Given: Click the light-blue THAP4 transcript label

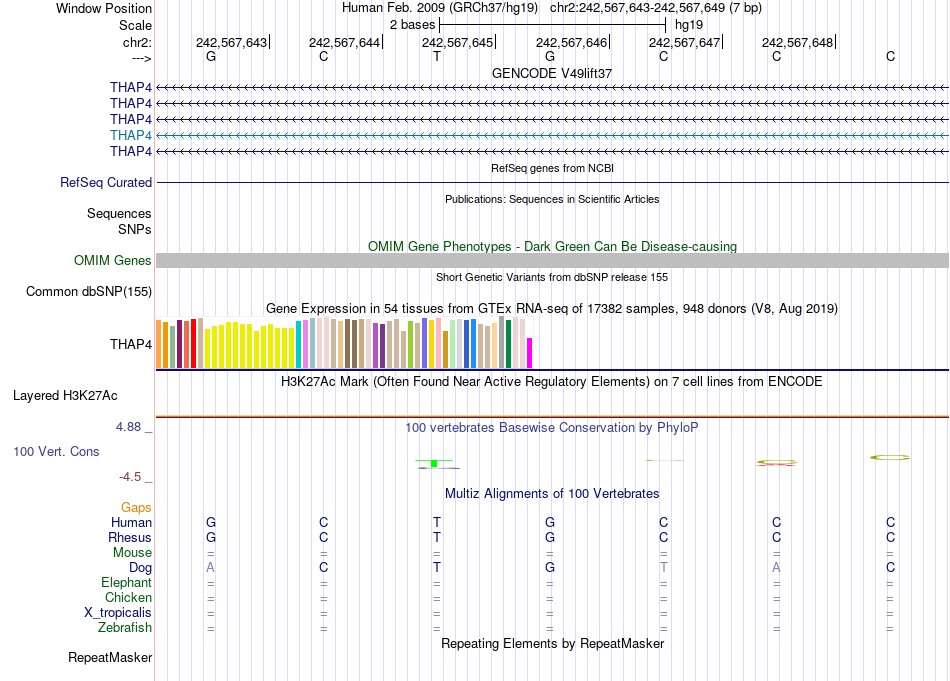Looking at the screenshot, I should (x=131, y=135).
